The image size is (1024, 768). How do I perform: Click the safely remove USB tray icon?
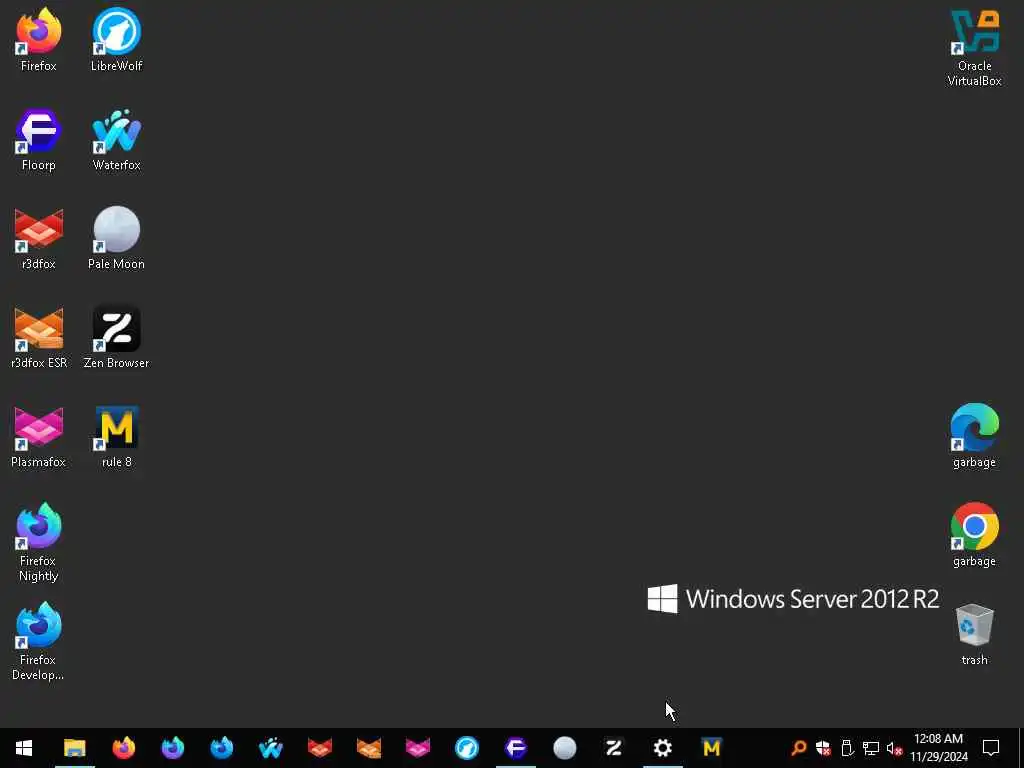(847, 748)
